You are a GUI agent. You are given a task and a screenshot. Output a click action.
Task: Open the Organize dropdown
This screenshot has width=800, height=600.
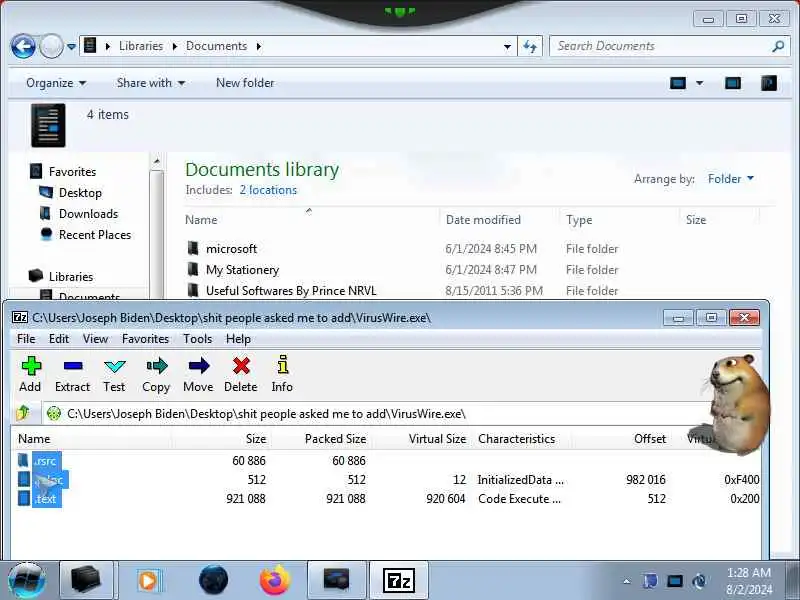coord(56,83)
